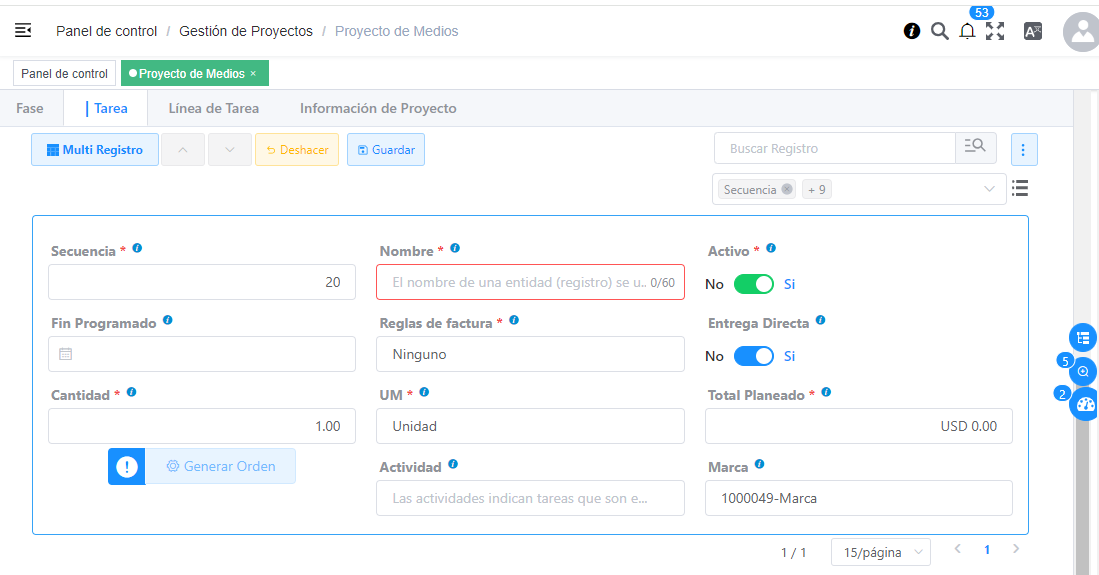Click the Guardar button
Viewport: 1099px width, 575px height.
click(386, 150)
